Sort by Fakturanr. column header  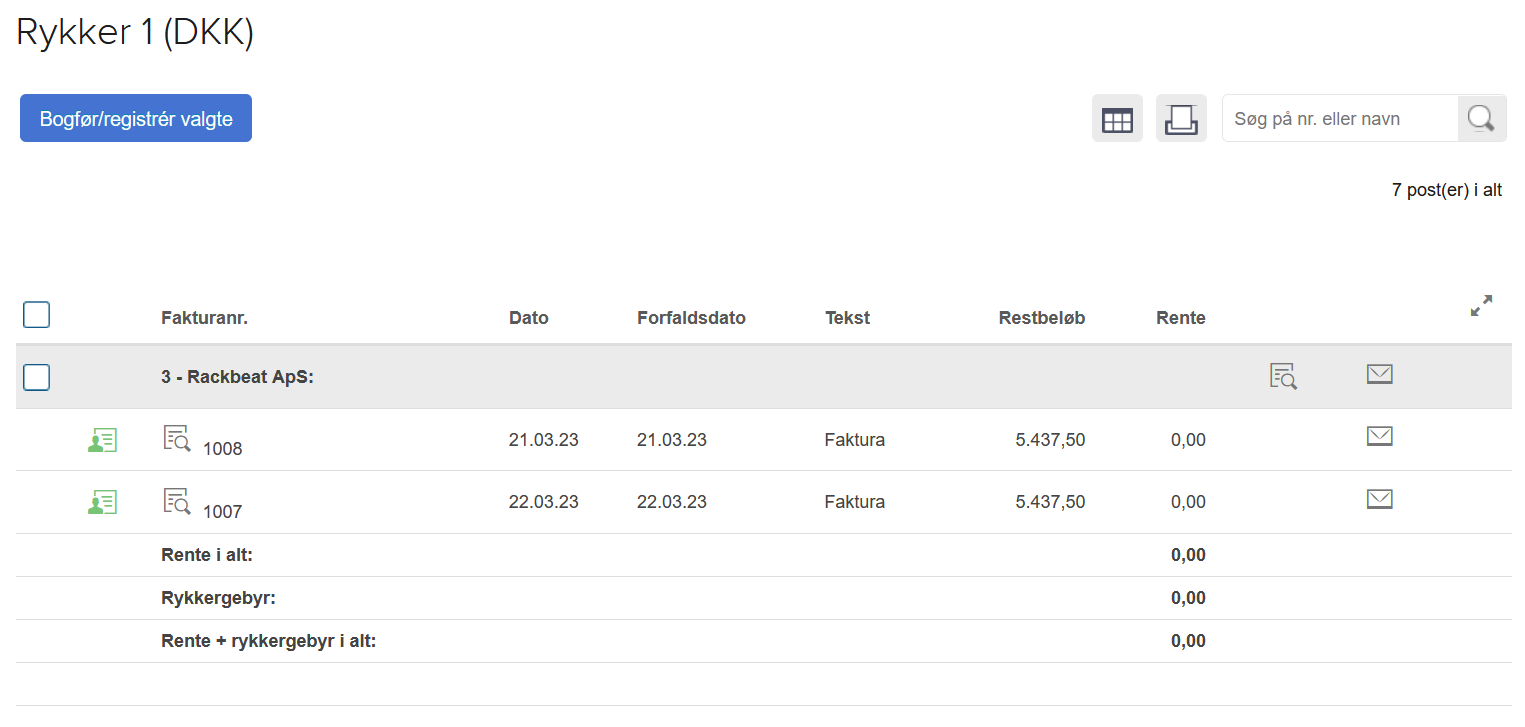(204, 318)
